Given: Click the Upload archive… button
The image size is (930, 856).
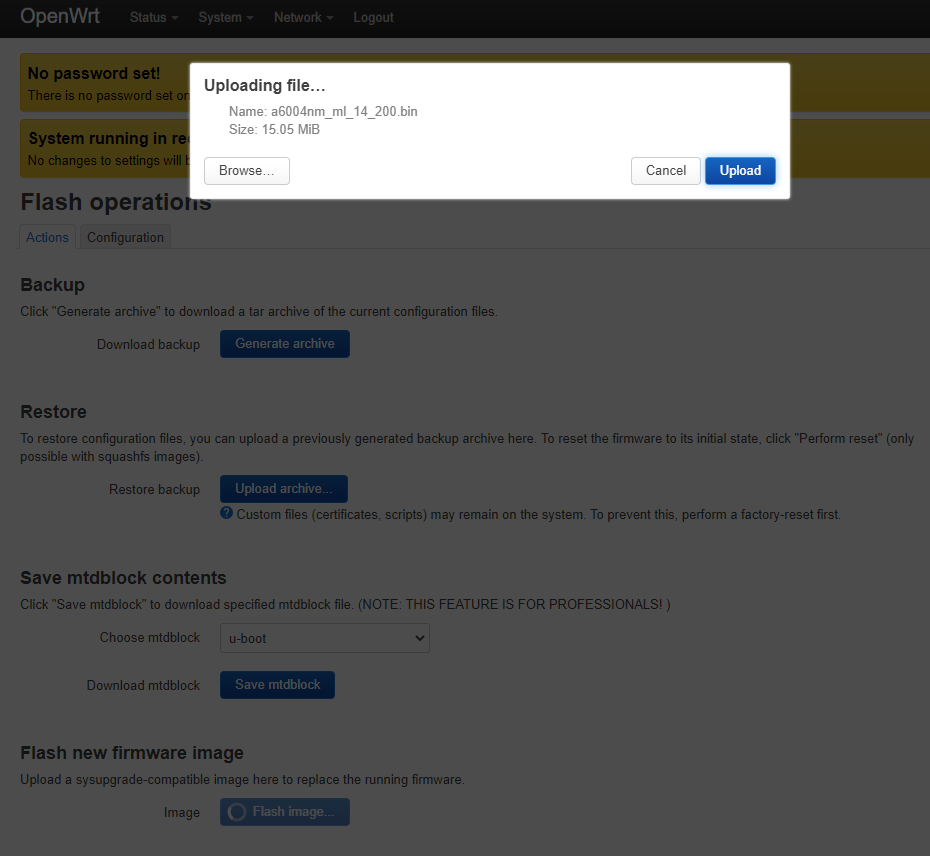Looking at the screenshot, I should click(284, 489).
